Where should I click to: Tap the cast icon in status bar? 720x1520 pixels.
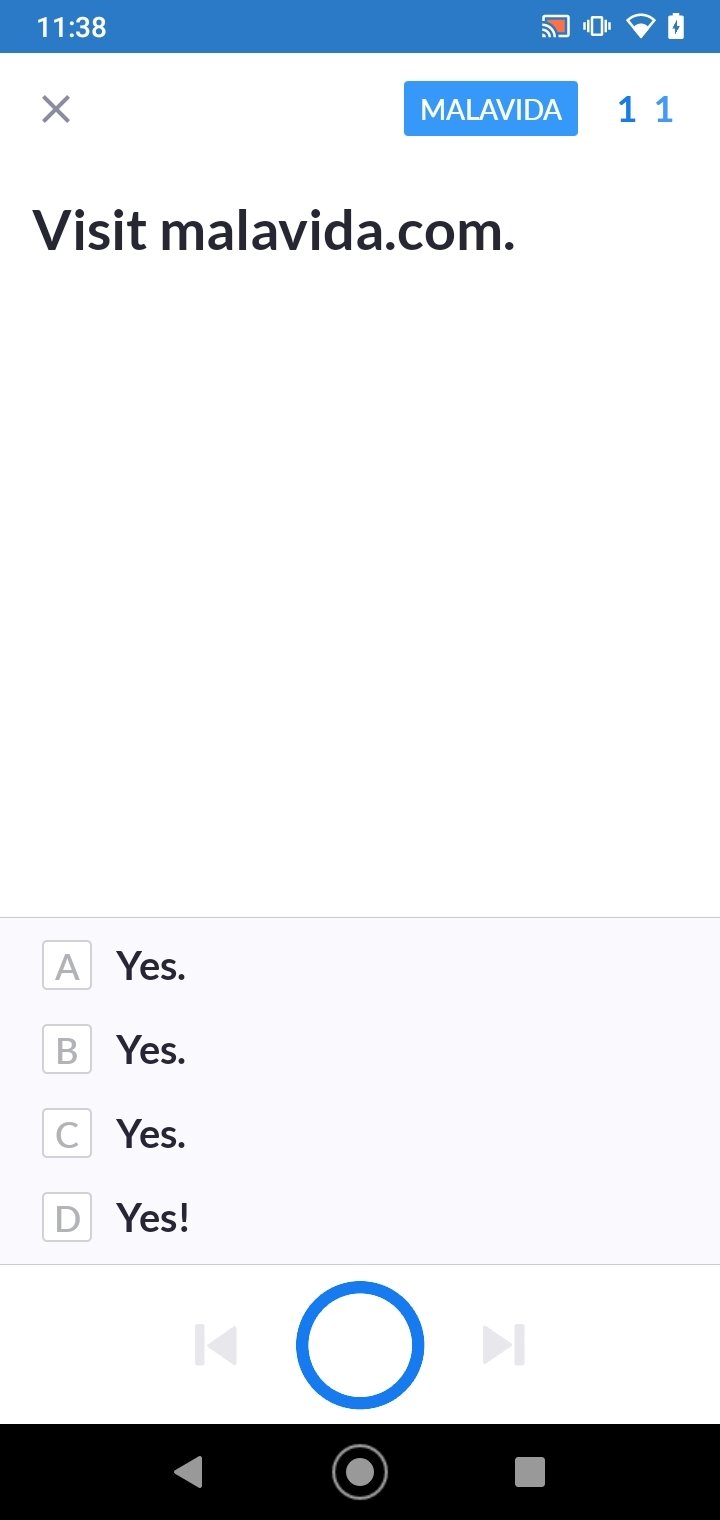click(x=555, y=27)
